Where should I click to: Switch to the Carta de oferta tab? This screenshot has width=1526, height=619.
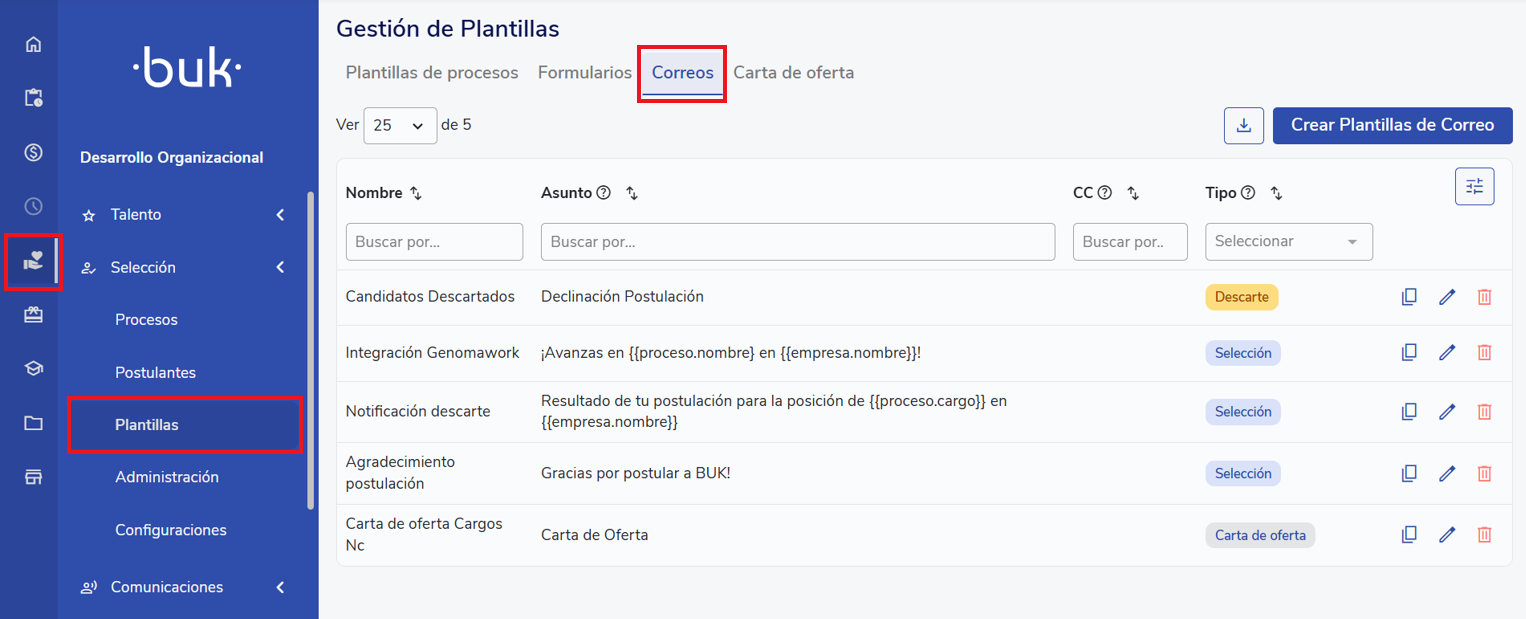tap(793, 73)
